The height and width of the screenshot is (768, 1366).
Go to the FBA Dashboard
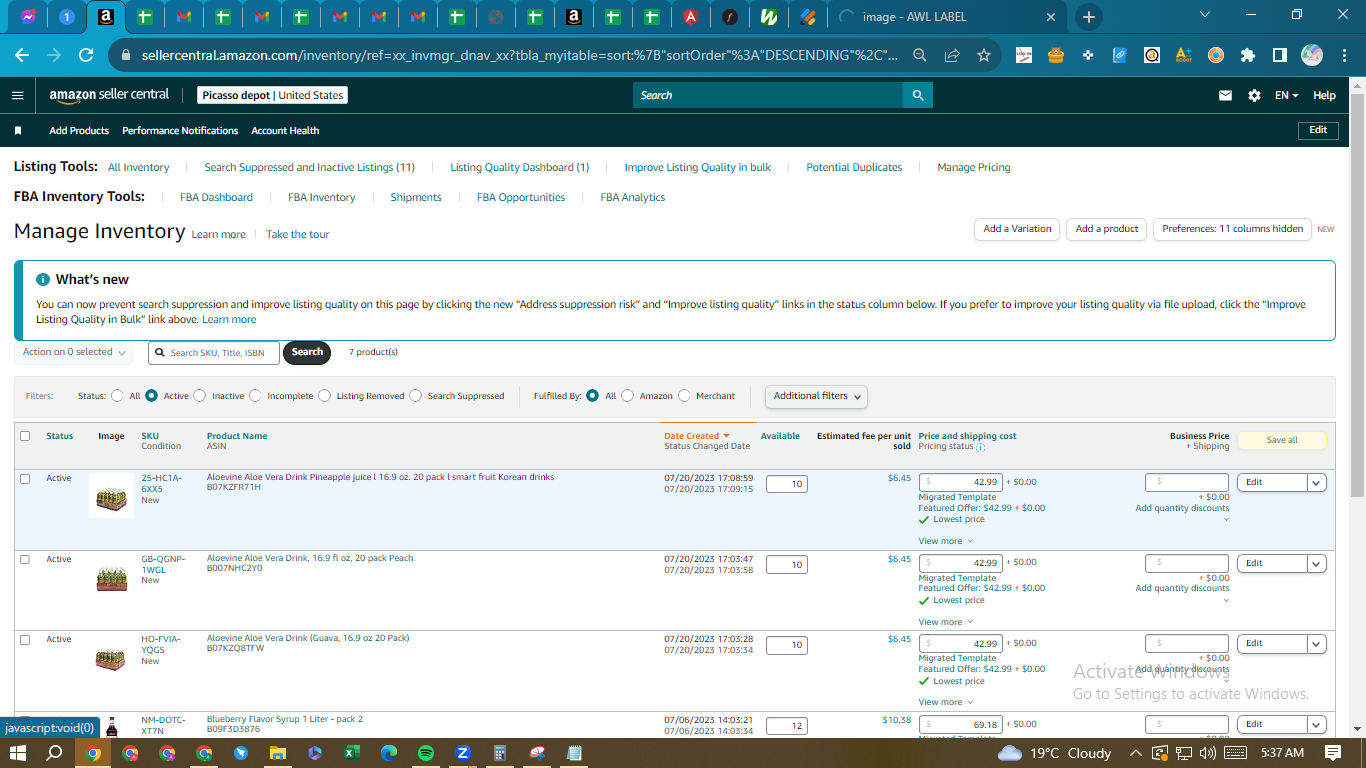coord(216,198)
